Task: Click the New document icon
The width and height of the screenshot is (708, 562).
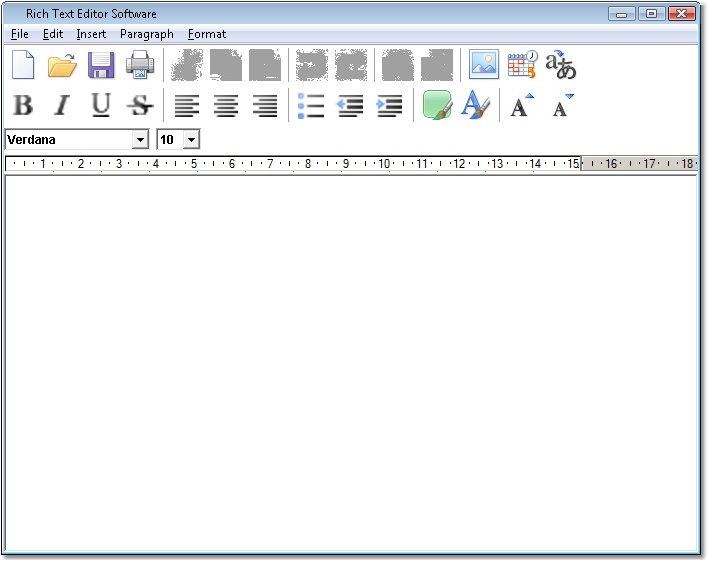Action: coord(23,65)
